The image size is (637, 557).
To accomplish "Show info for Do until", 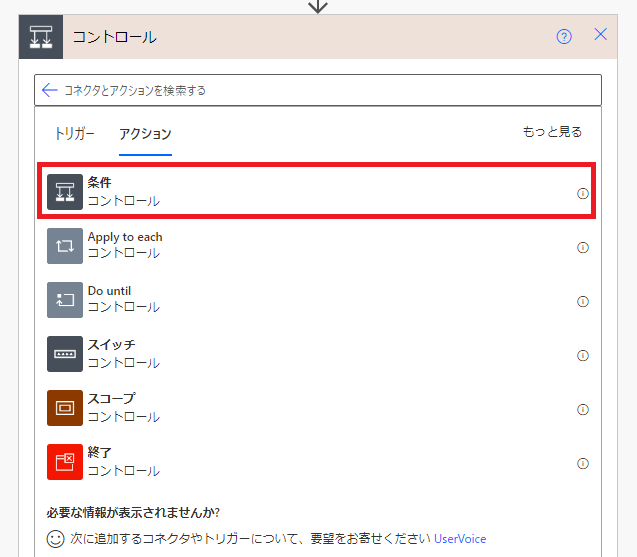I will click(x=583, y=301).
